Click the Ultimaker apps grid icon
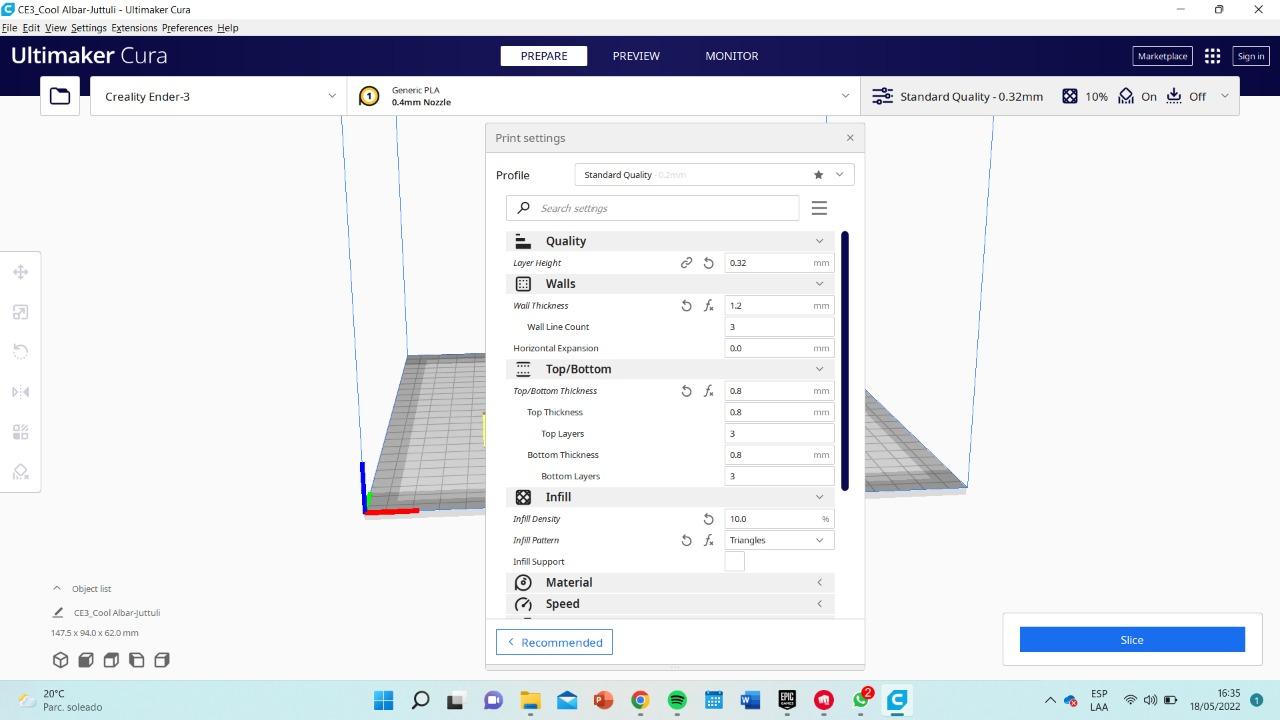Viewport: 1280px width, 720px height. (1212, 56)
